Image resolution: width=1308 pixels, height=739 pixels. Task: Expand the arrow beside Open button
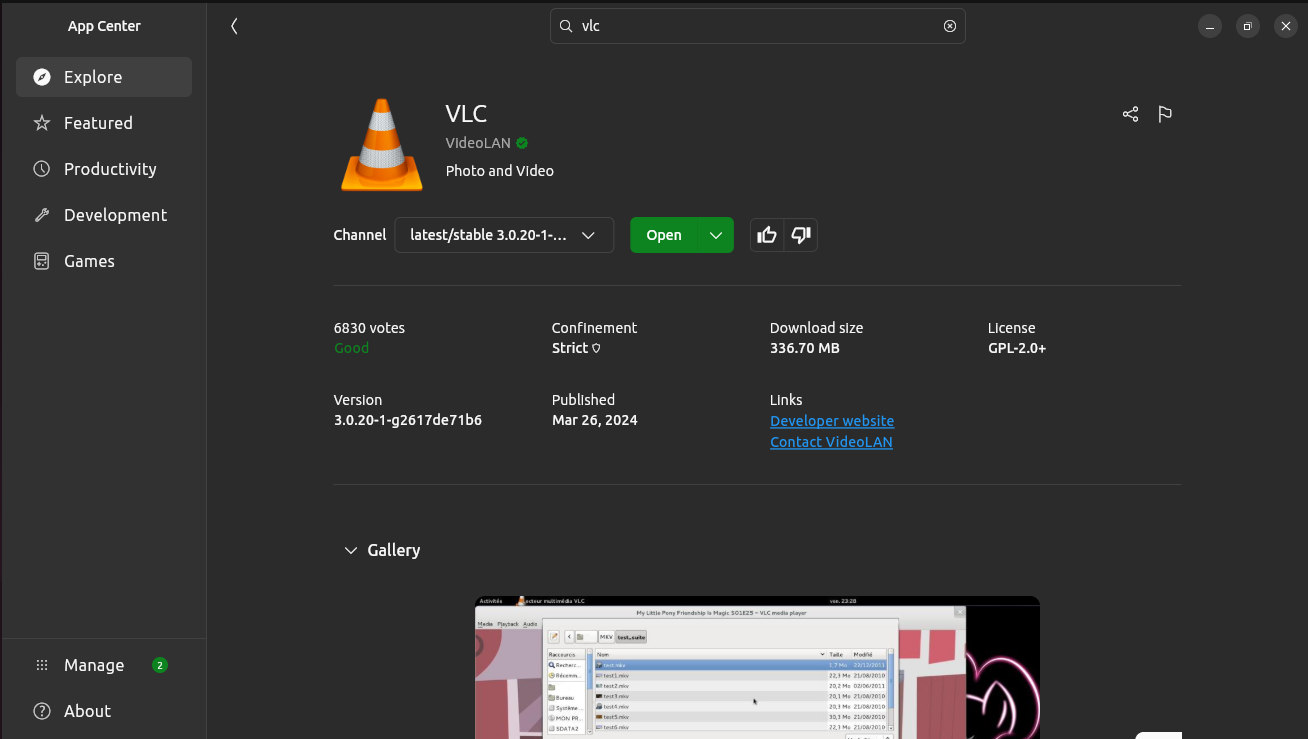(716, 235)
